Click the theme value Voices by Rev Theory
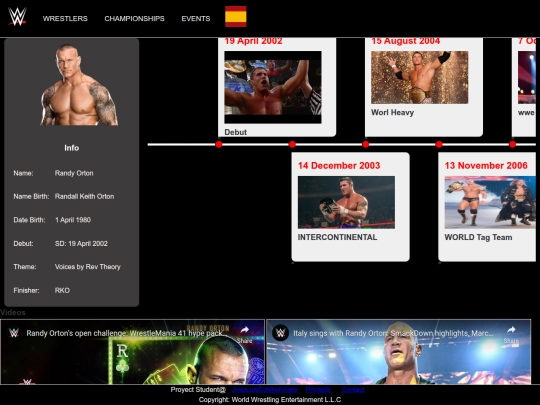540x405 pixels. [88, 267]
